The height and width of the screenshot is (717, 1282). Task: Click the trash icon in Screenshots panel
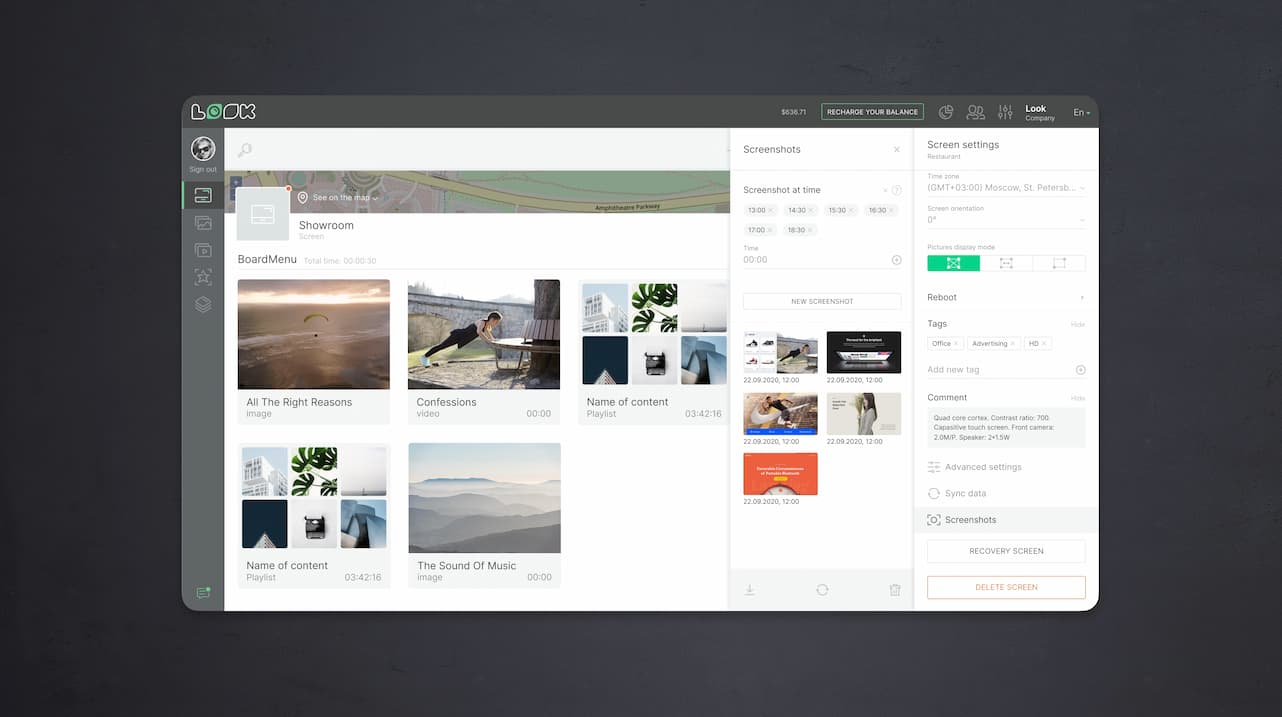[x=895, y=590]
